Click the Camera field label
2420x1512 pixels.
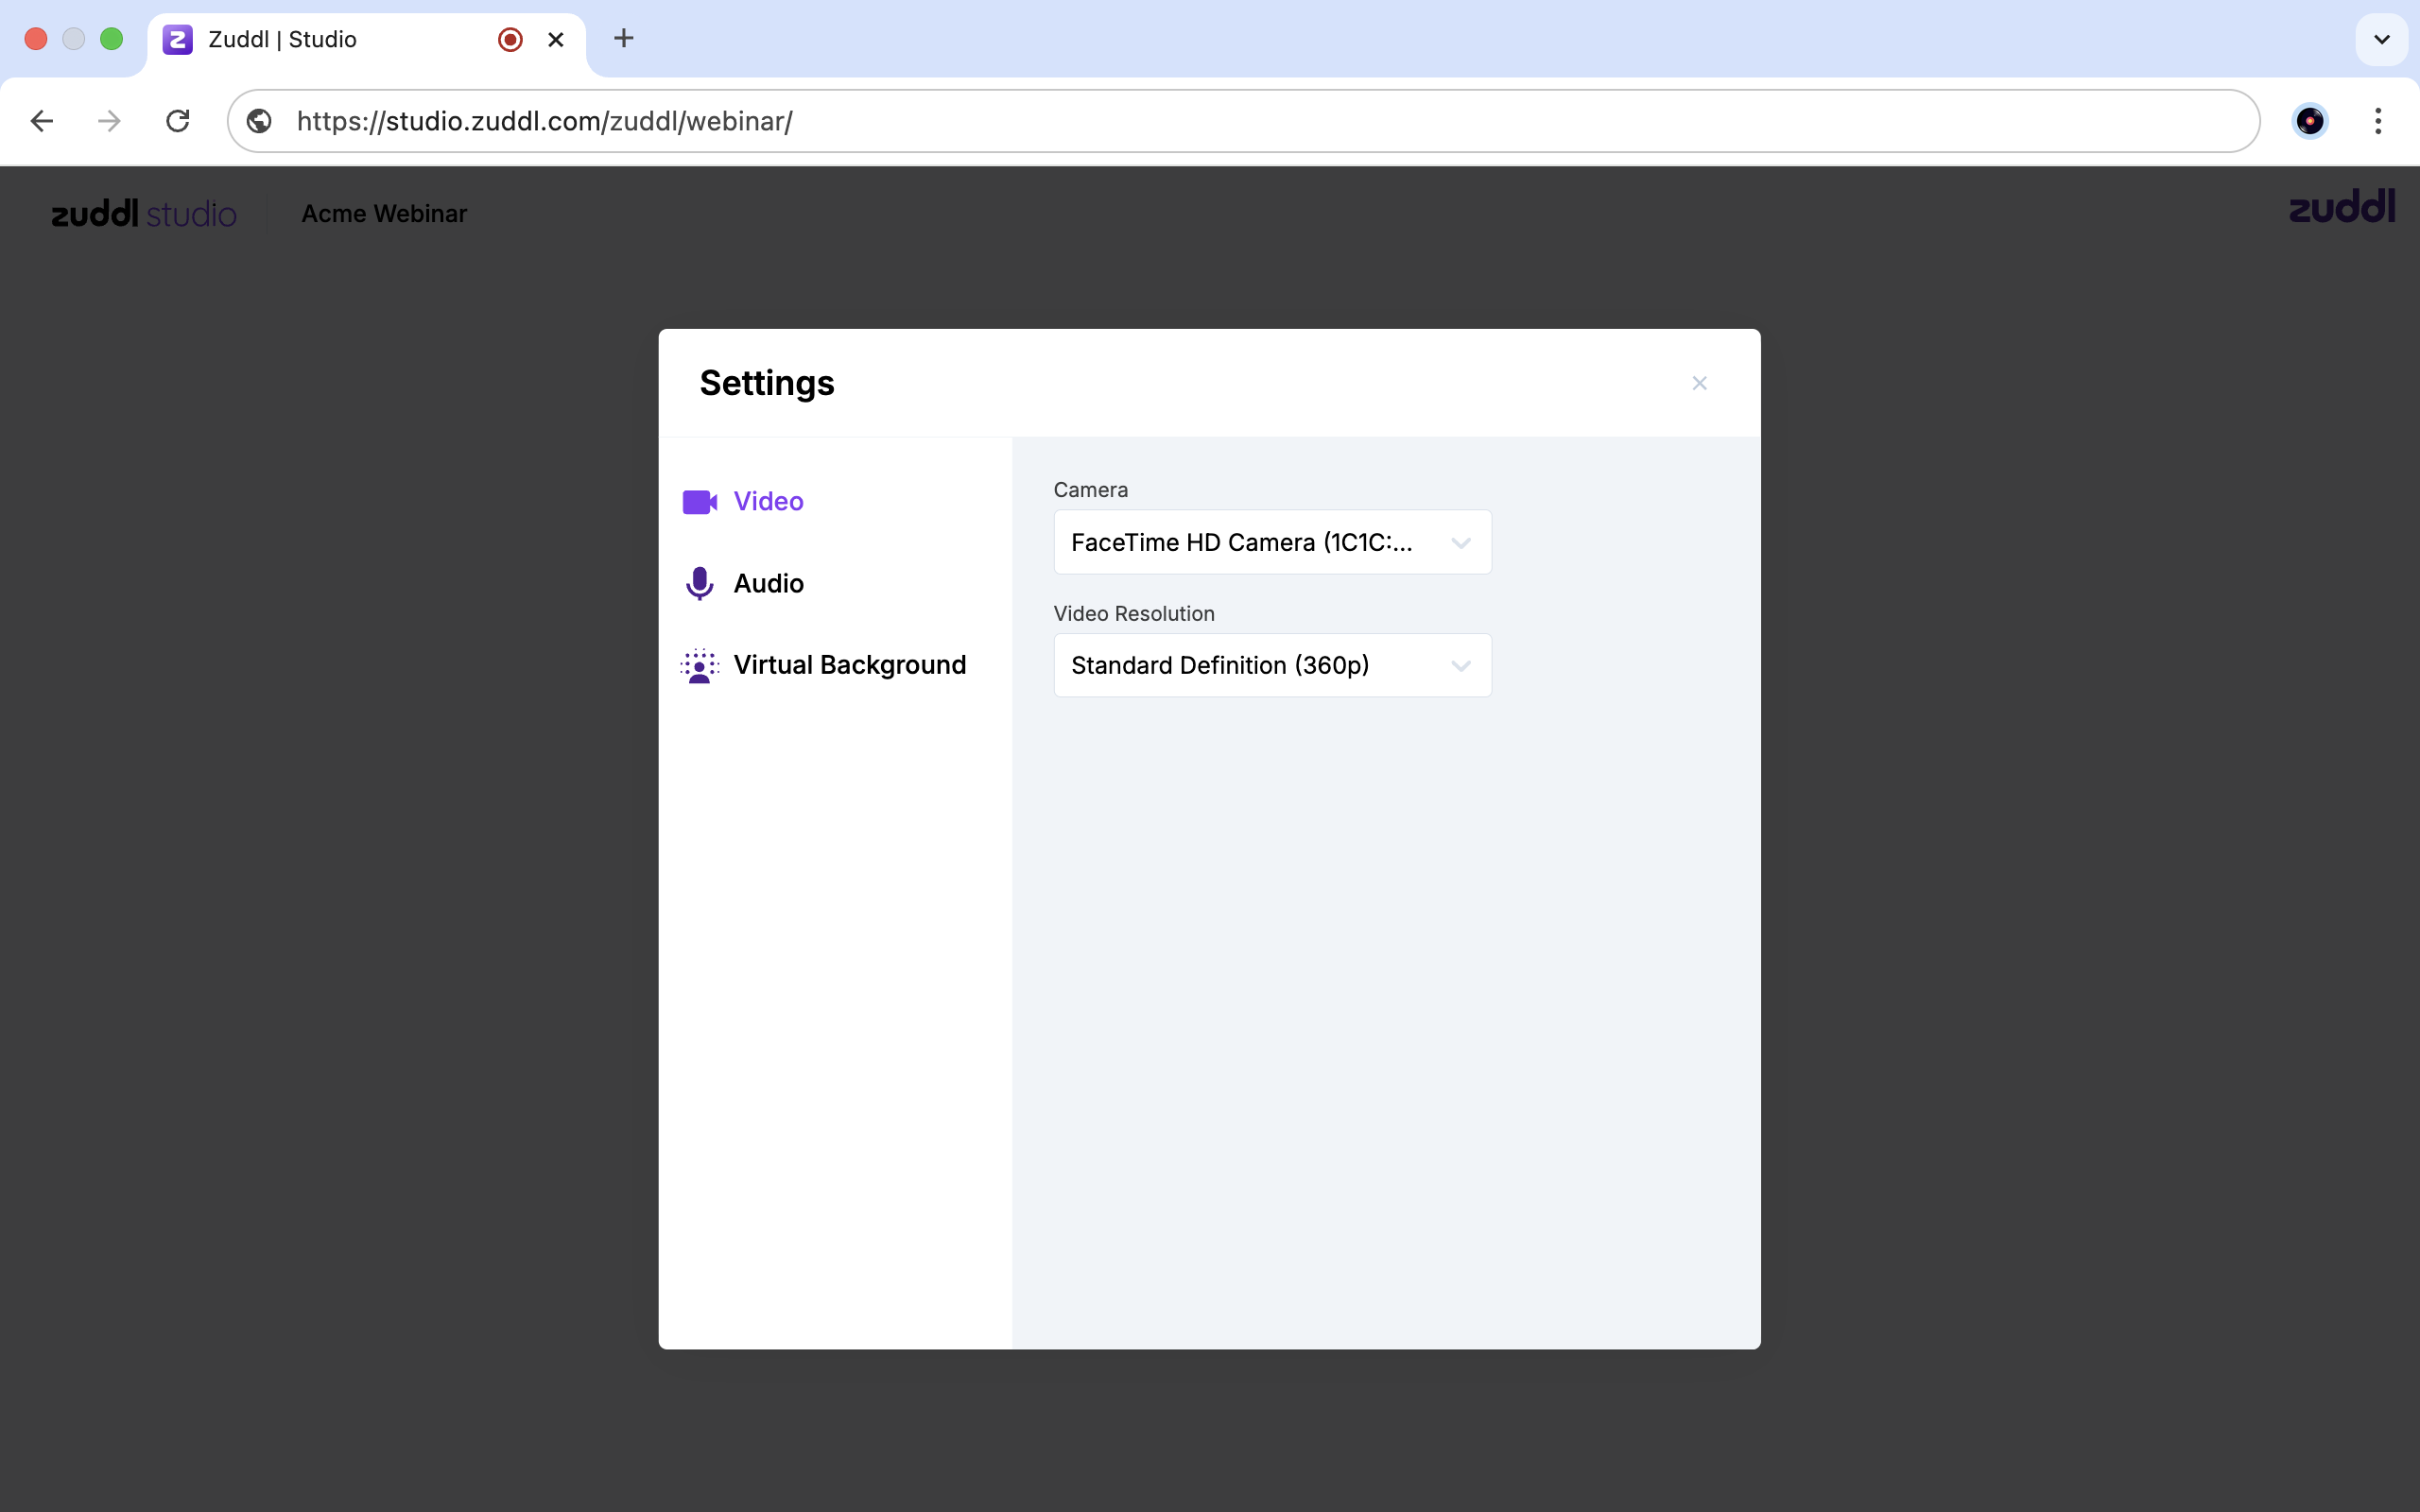coord(1090,490)
